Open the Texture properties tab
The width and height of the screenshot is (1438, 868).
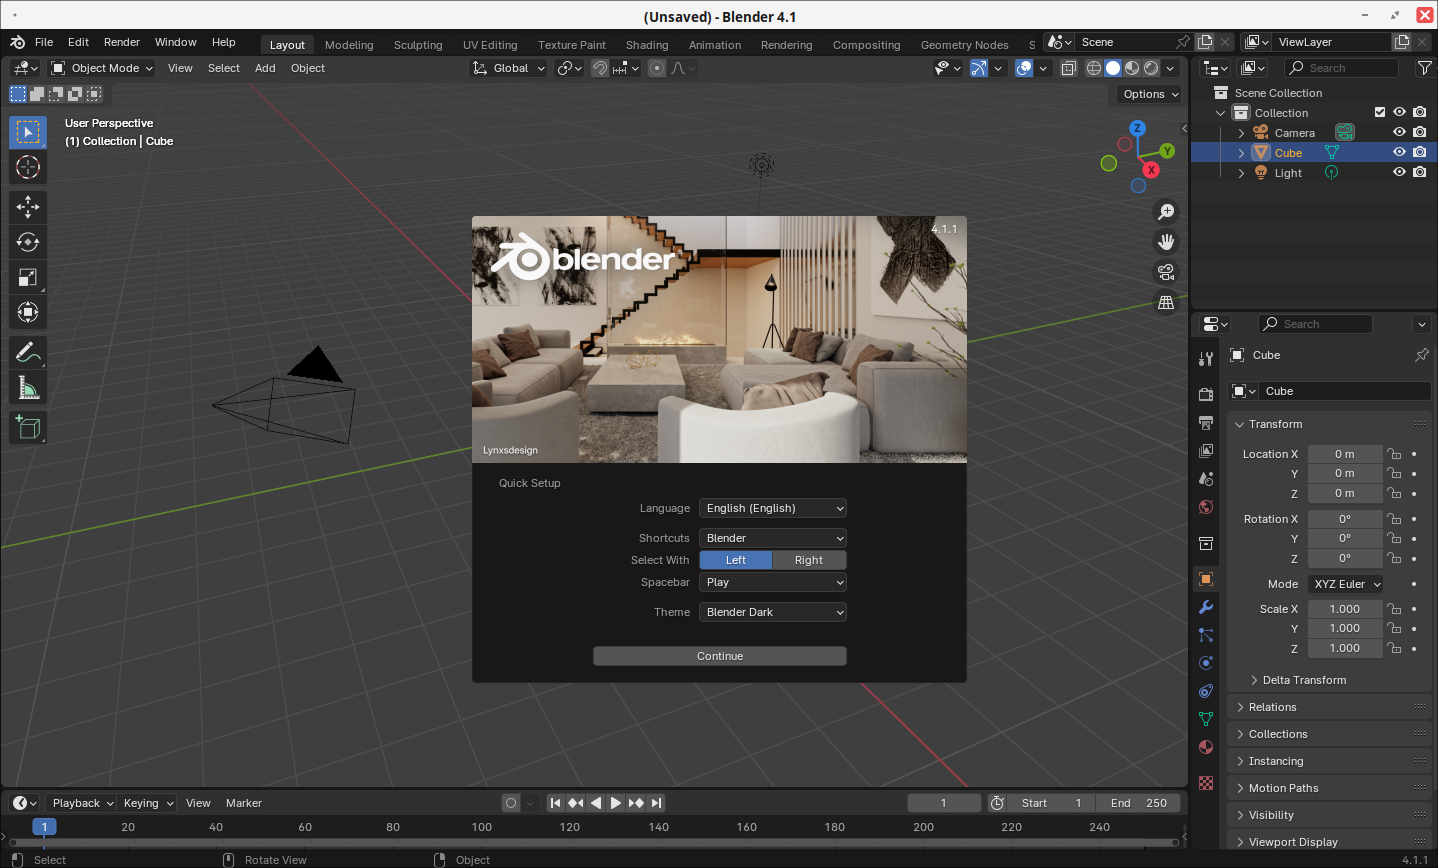[1206, 783]
